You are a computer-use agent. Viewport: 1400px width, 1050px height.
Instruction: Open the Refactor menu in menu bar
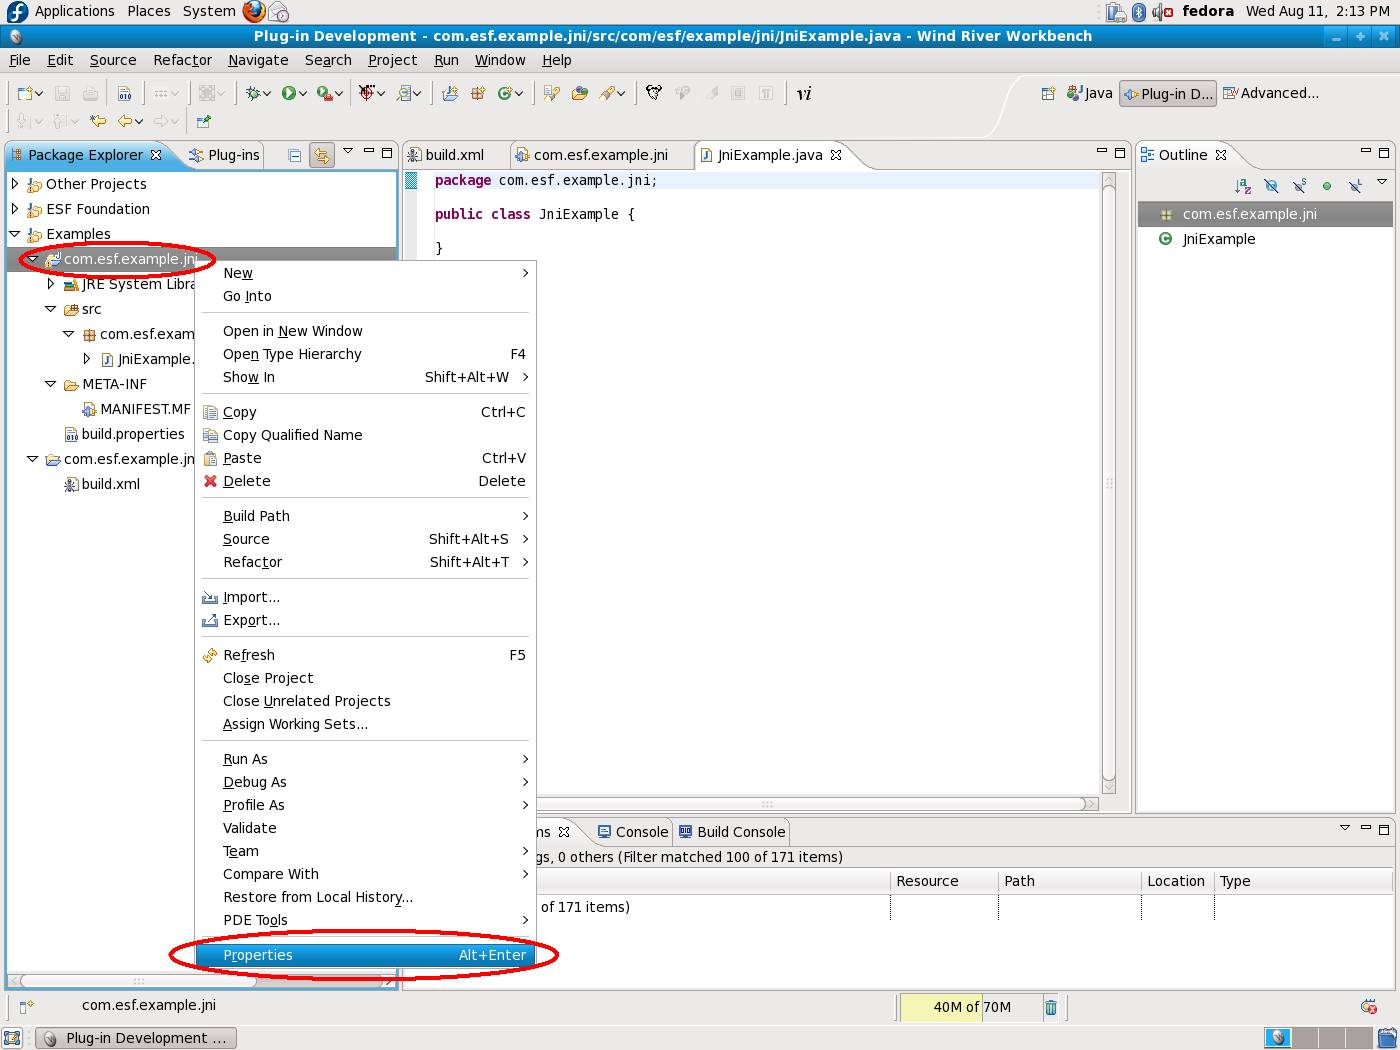coord(182,60)
